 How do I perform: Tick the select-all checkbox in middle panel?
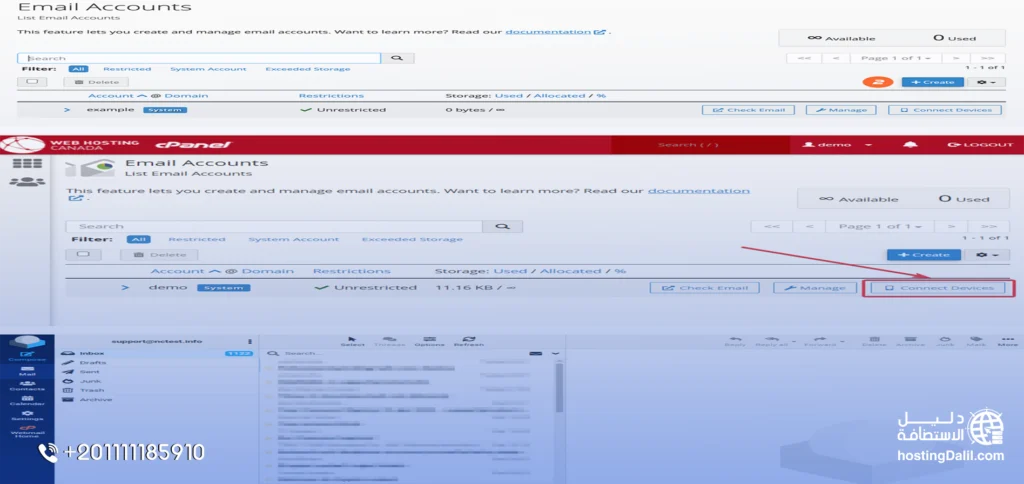point(84,255)
